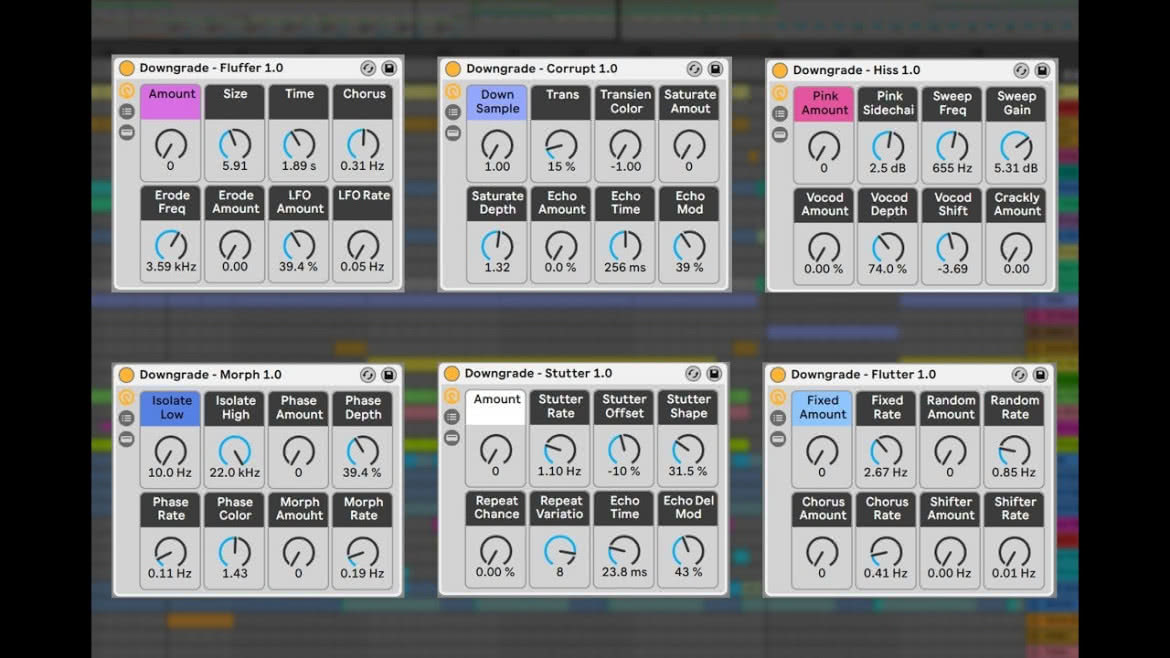Viewport: 1170px width, 658px height.
Task: Click the 39.4 % value under LFO Amount
Action: coord(298,266)
